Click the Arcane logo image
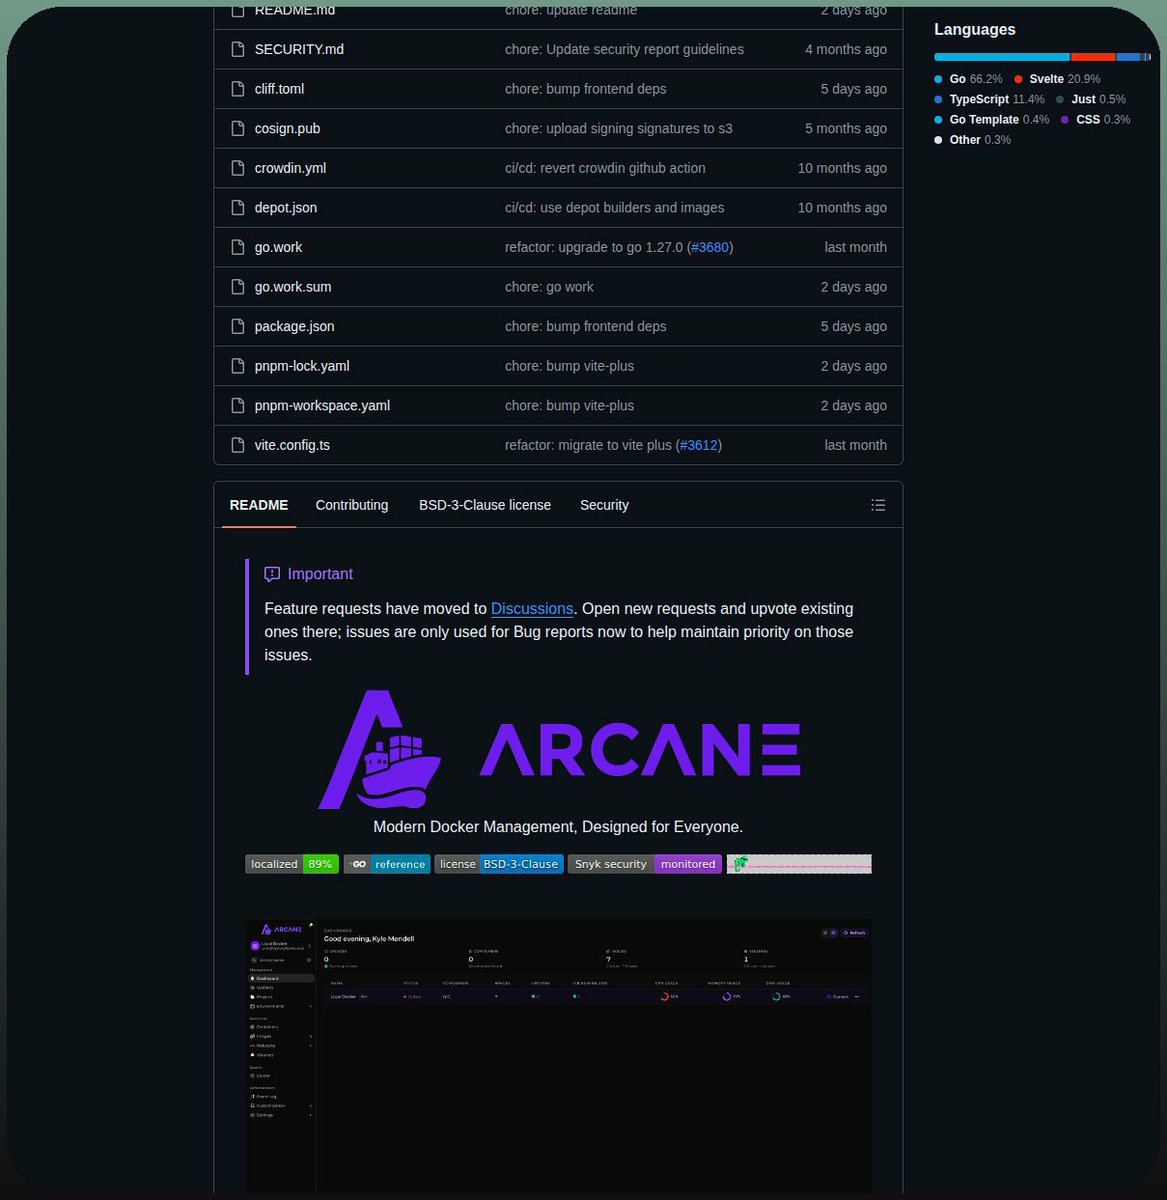Screen dimensions: 1167x1200 (559, 749)
